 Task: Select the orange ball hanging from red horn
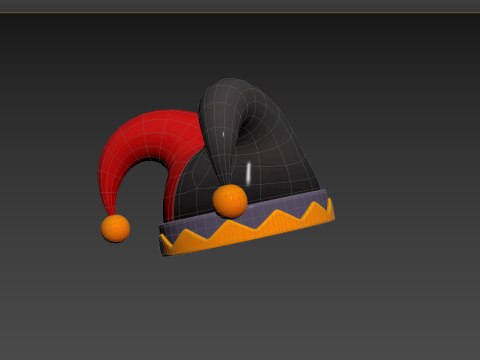coord(115,228)
